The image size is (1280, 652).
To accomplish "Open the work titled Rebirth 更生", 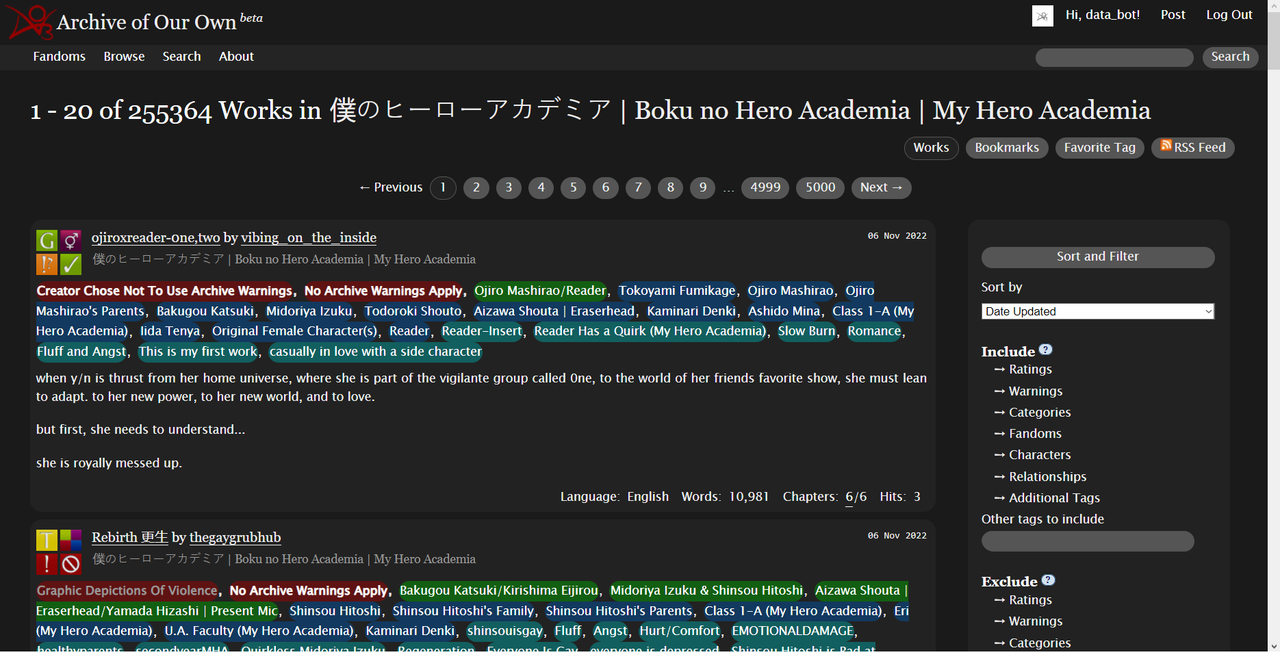I will pos(130,537).
